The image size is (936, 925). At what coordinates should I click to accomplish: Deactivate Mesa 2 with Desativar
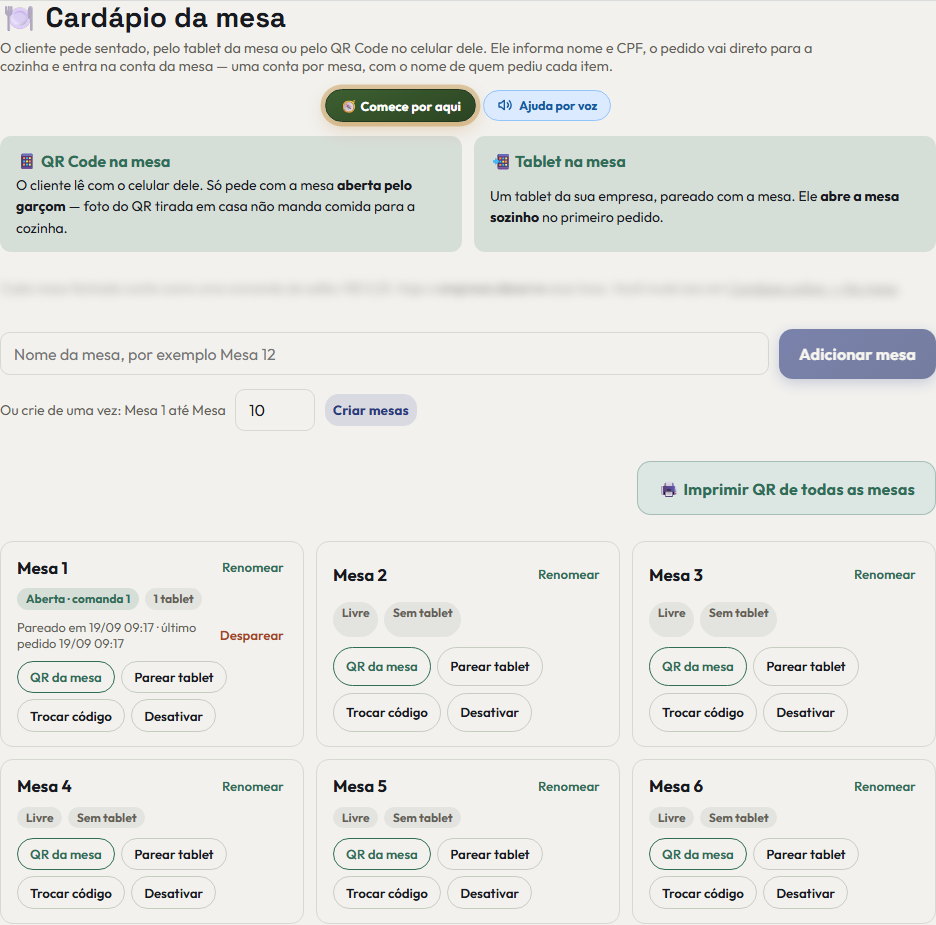coord(489,713)
